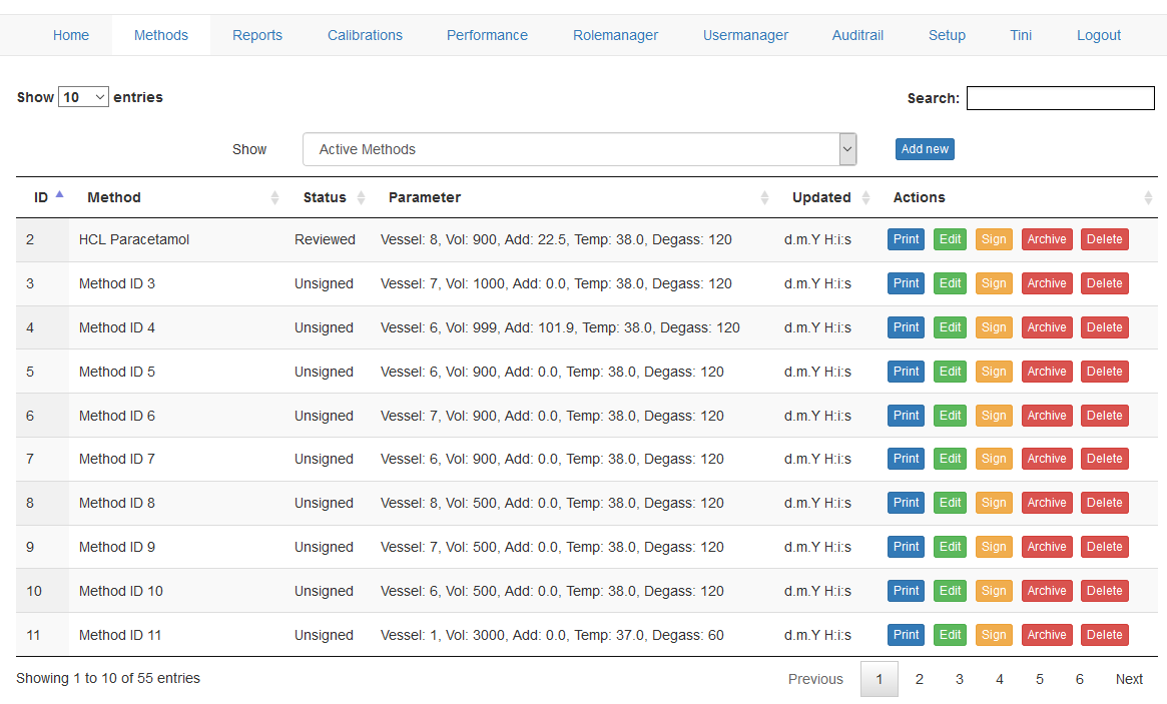Click Next in pagination

pos(1129,679)
